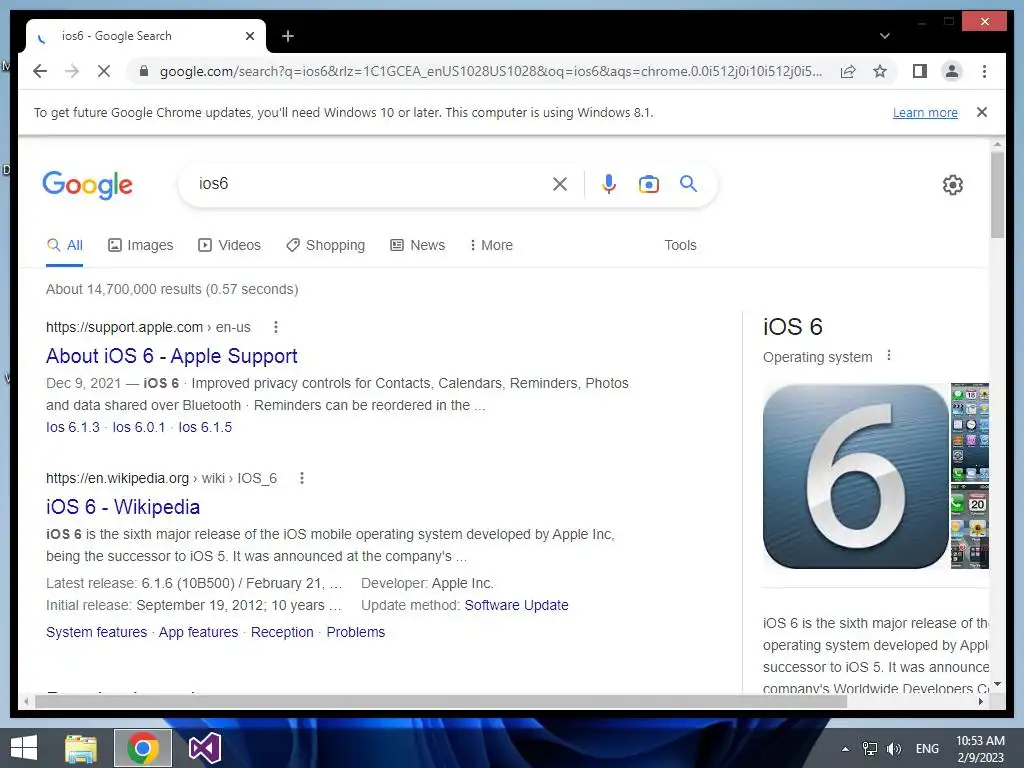
Task: Click the horizontal scrollbar thumb
Action: (x=441, y=701)
